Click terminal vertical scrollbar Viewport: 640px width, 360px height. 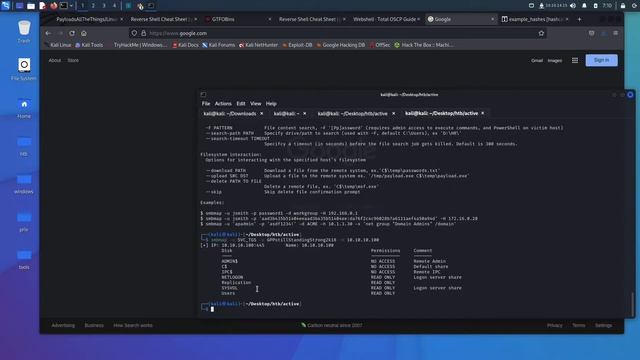tap(633, 303)
